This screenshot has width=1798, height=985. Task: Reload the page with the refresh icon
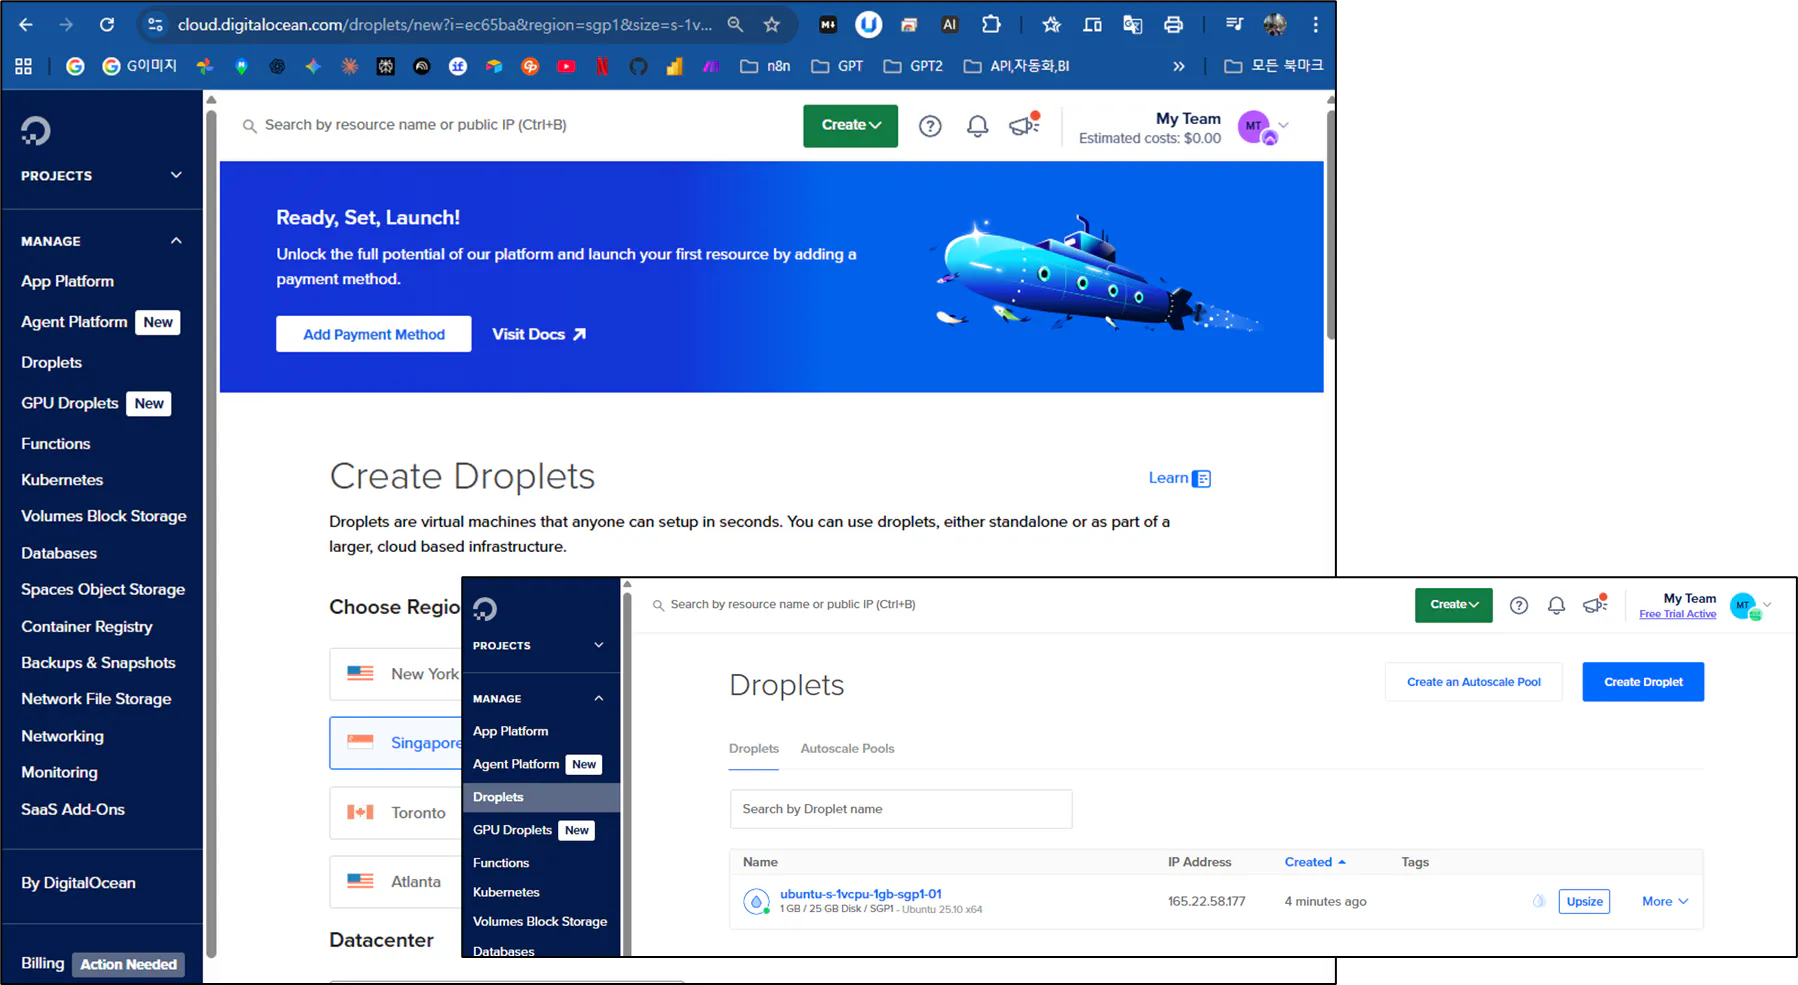[x=107, y=25]
